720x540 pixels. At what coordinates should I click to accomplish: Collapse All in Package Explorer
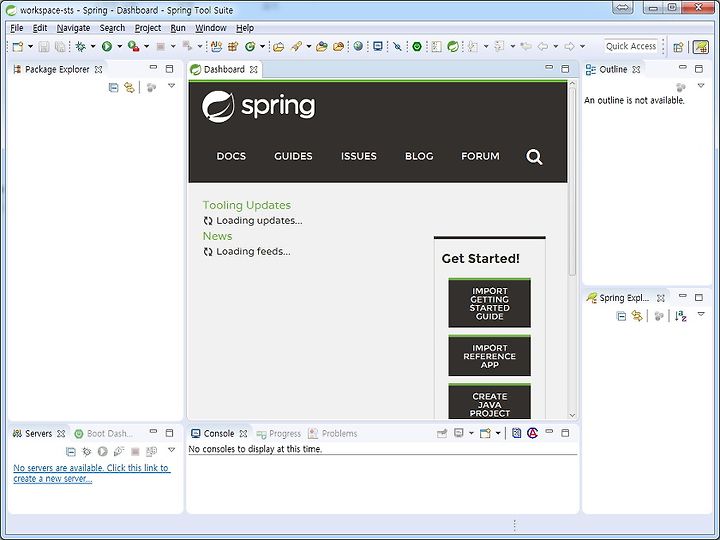pyautogui.click(x=113, y=87)
